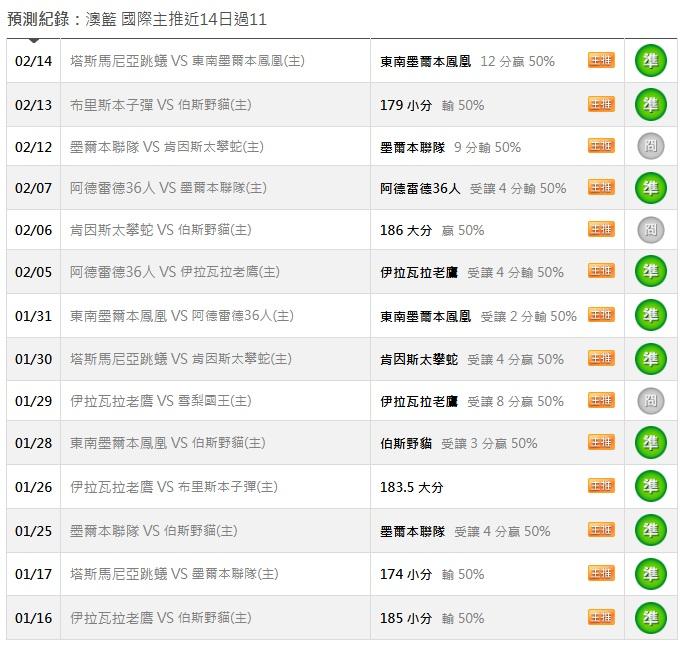
Task: Click the pick 伯斯野貓 受讓 3 分贏 50%
Action: pyautogui.click(x=459, y=444)
